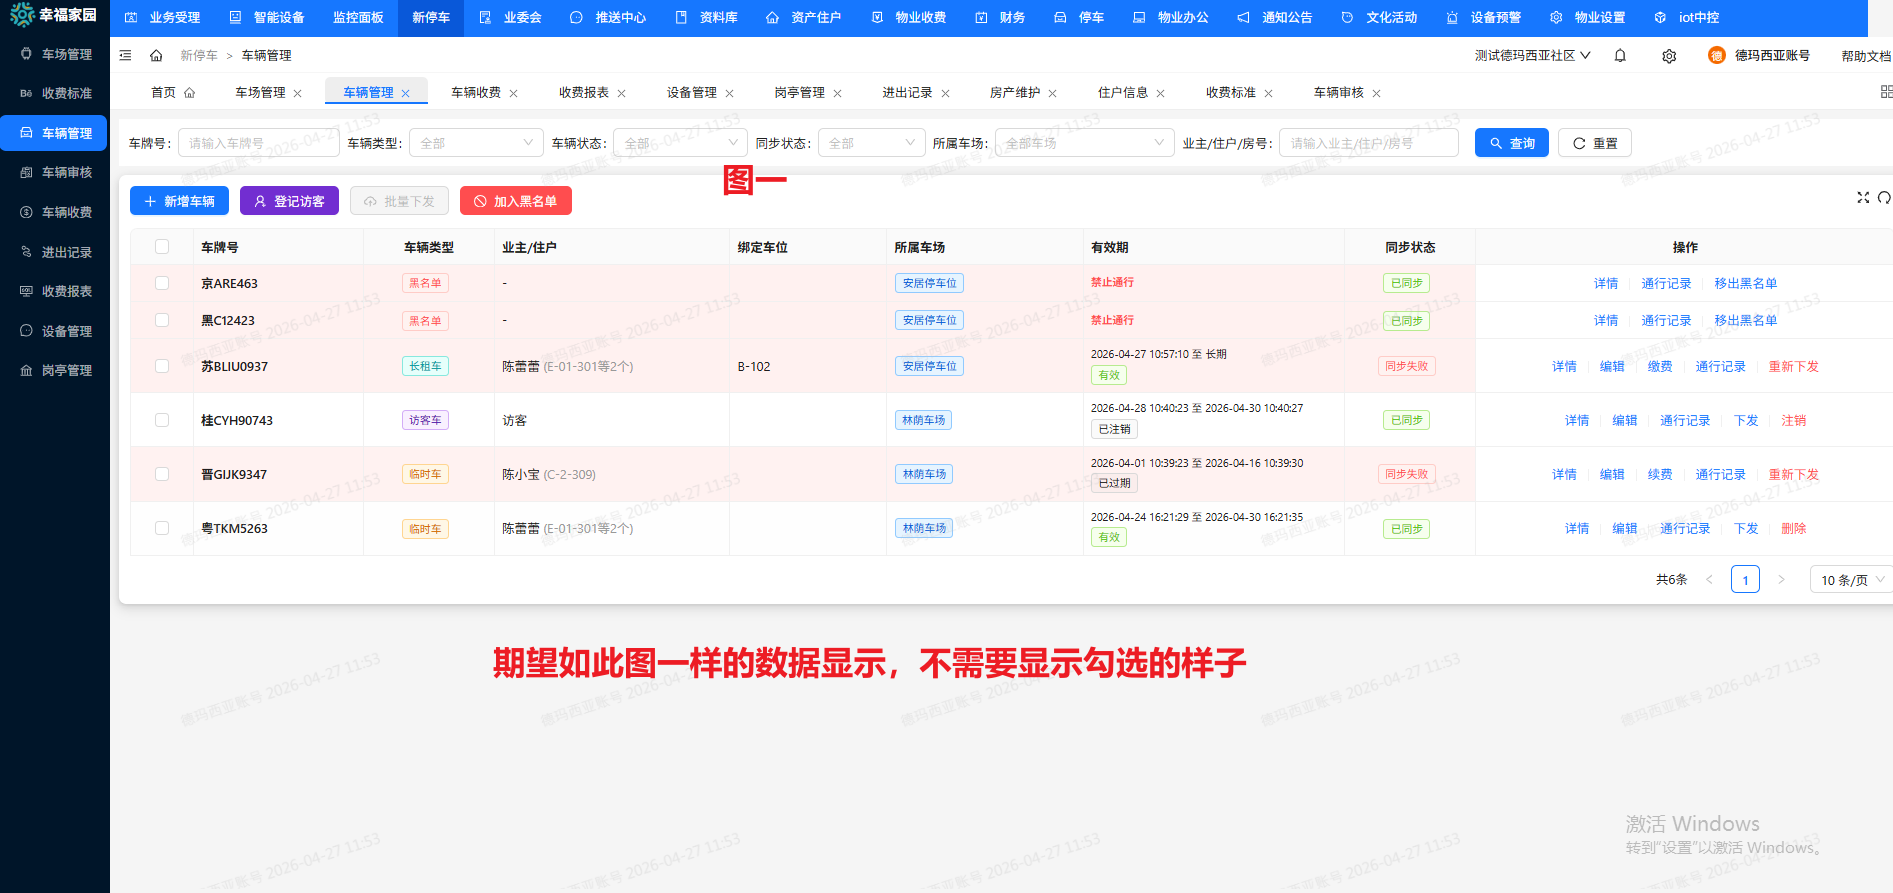Open 岗亭管理 in the left sidebar

click(66, 371)
